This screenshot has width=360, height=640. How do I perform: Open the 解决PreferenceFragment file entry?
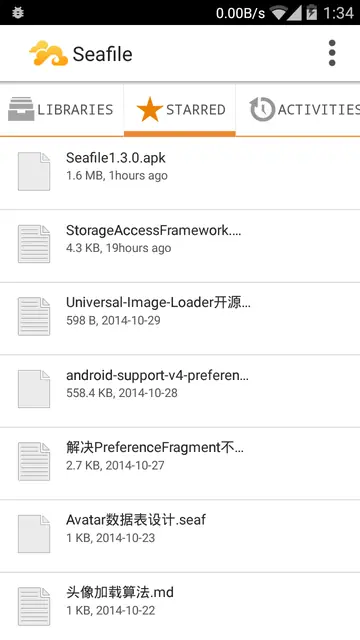pyautogui.click(x=180, y=463)
